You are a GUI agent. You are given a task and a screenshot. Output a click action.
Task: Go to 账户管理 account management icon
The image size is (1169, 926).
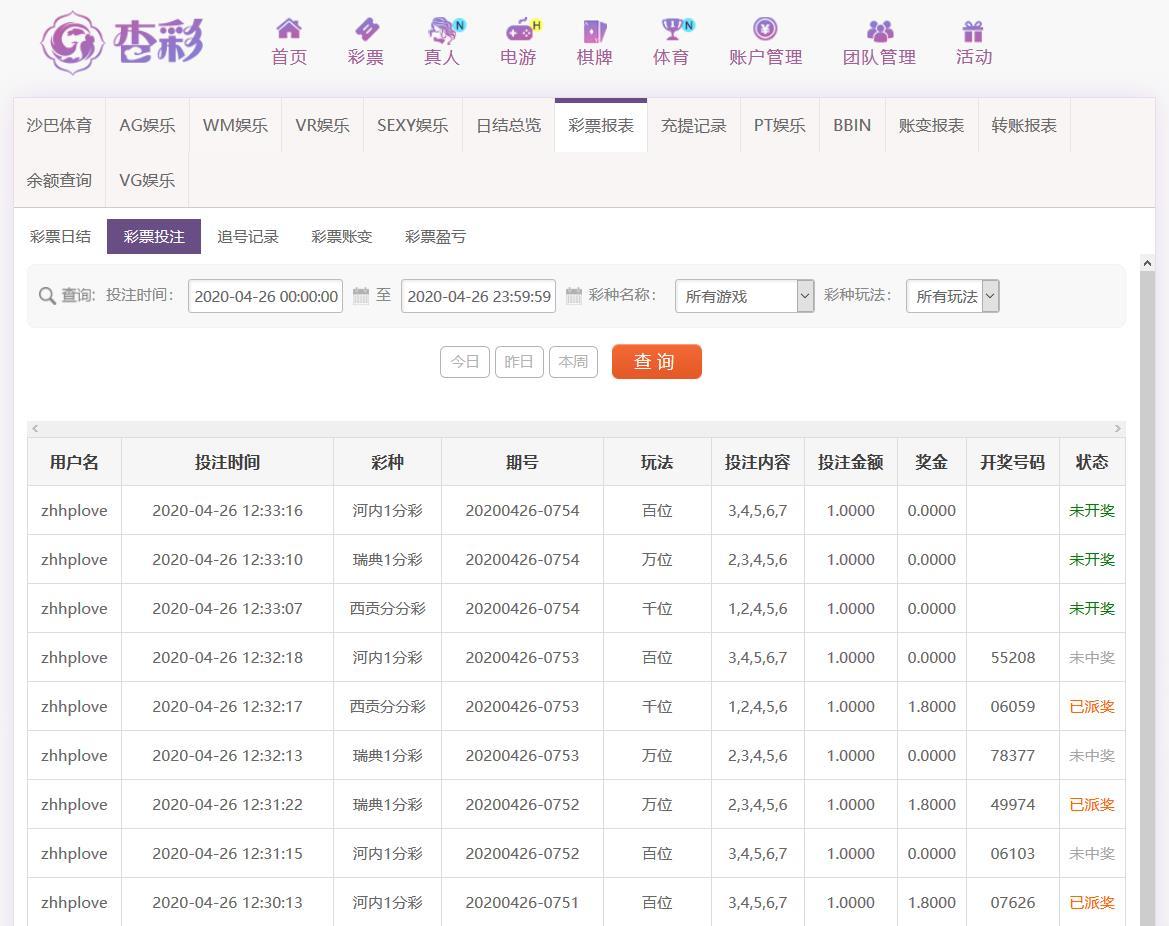tap(765, 30)
